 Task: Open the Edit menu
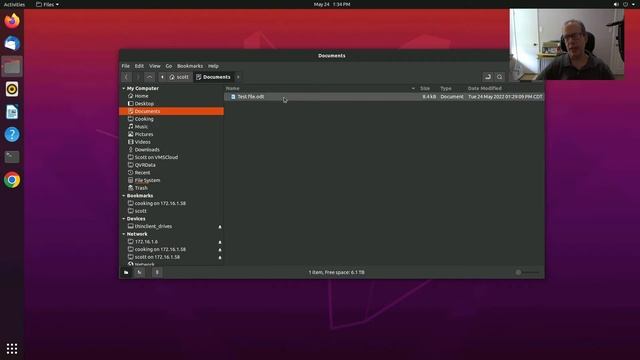coord(139,66)
